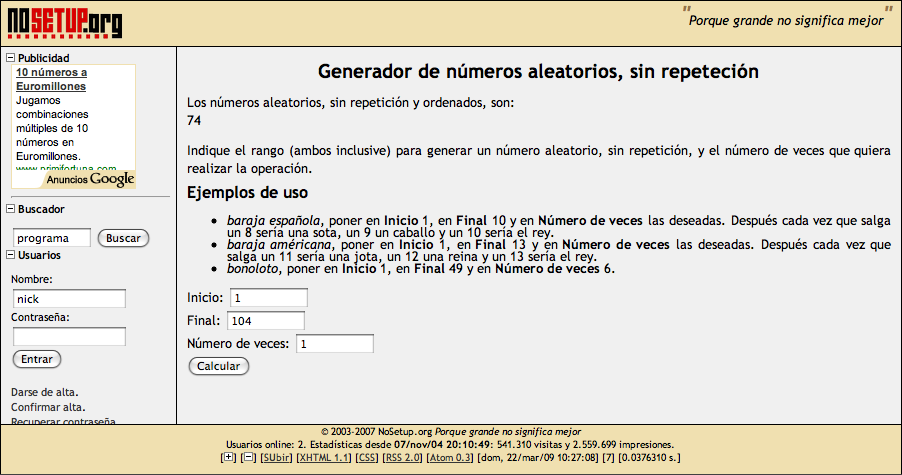Click the footer plus [+] icon
Viewport: 902px width, 475px height.
point(228,458)
